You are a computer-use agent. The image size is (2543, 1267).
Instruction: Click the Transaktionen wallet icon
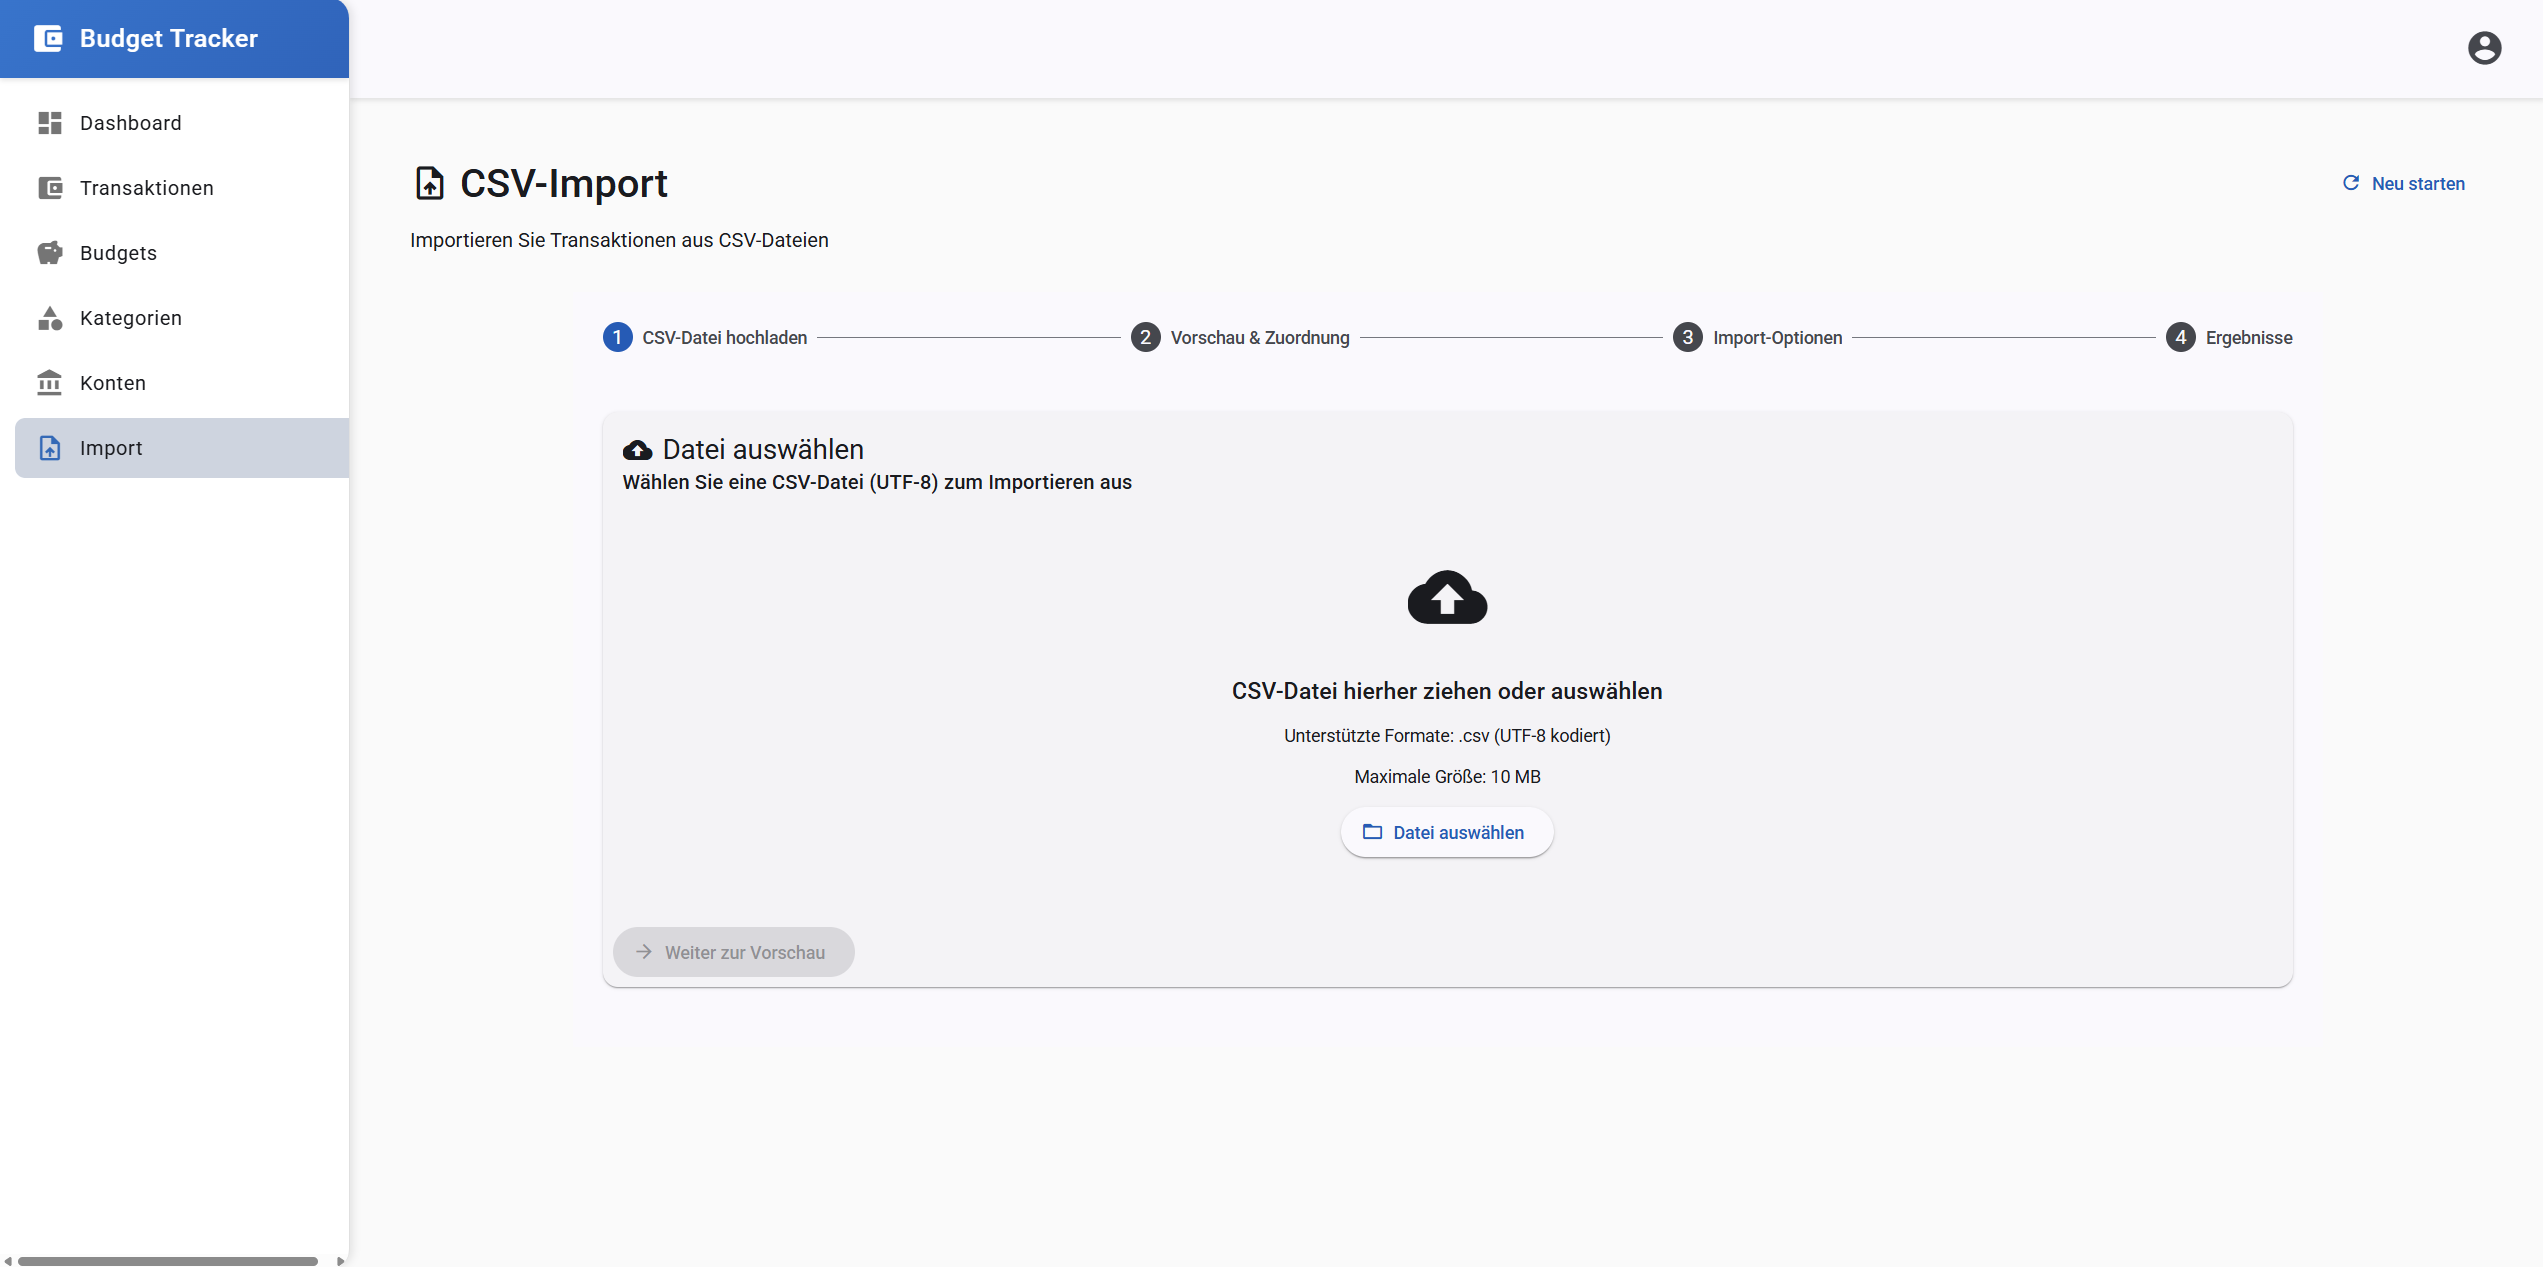click(x=50, y=188)
